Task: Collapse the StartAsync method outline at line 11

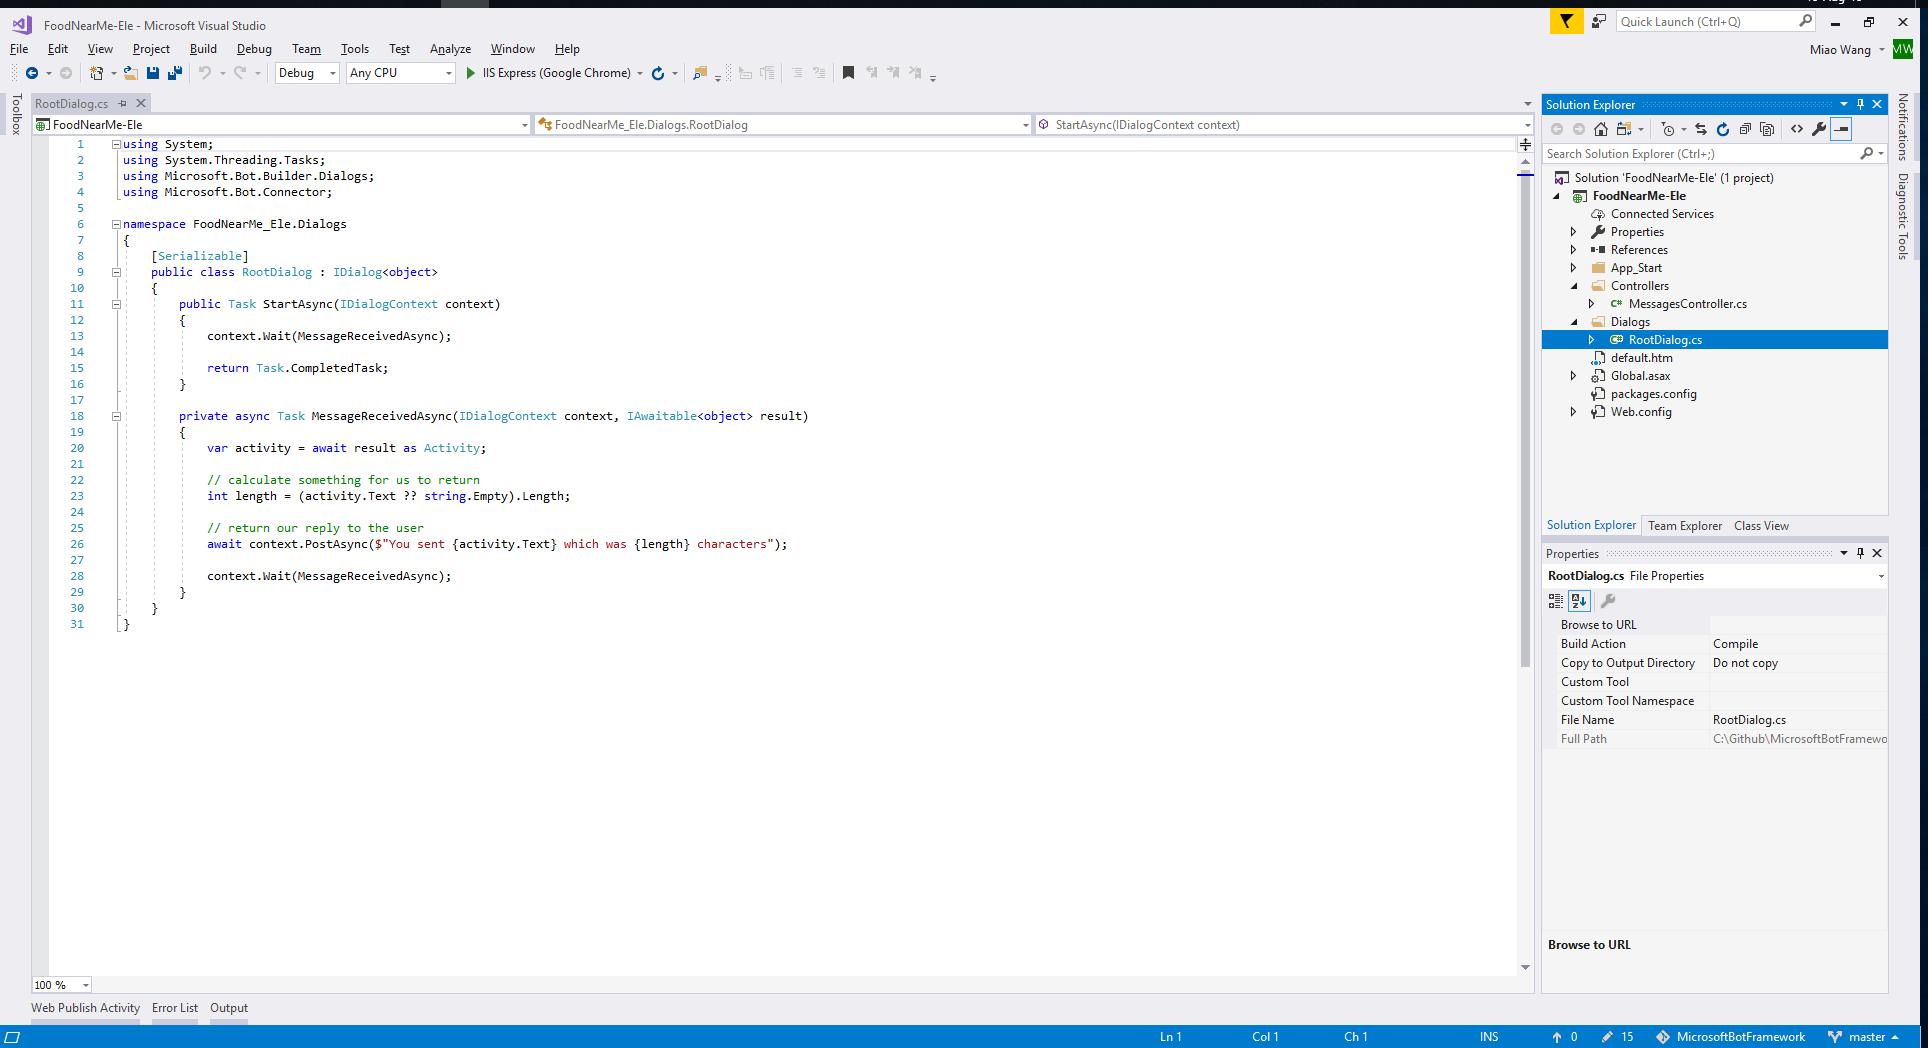Action: pos(116,304)
